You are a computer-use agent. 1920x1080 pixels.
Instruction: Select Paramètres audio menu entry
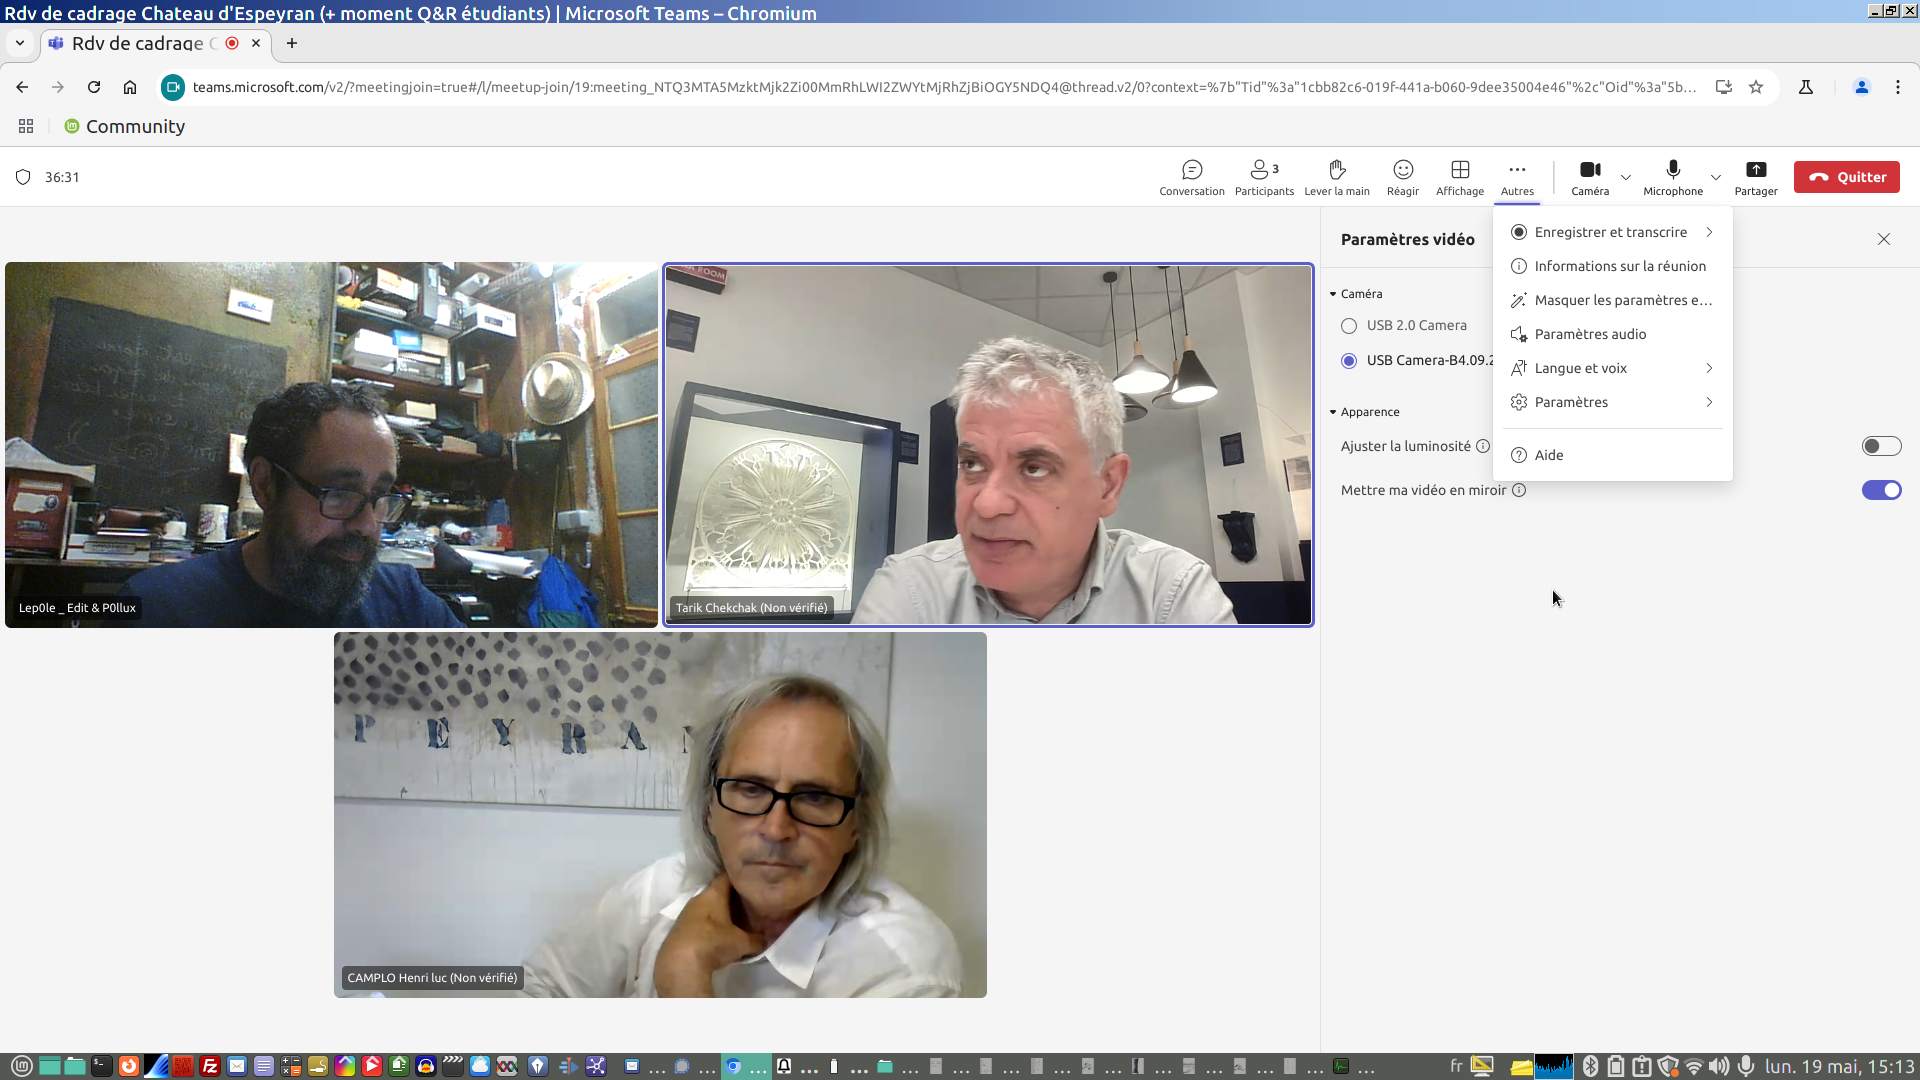tap(1590, 334)
